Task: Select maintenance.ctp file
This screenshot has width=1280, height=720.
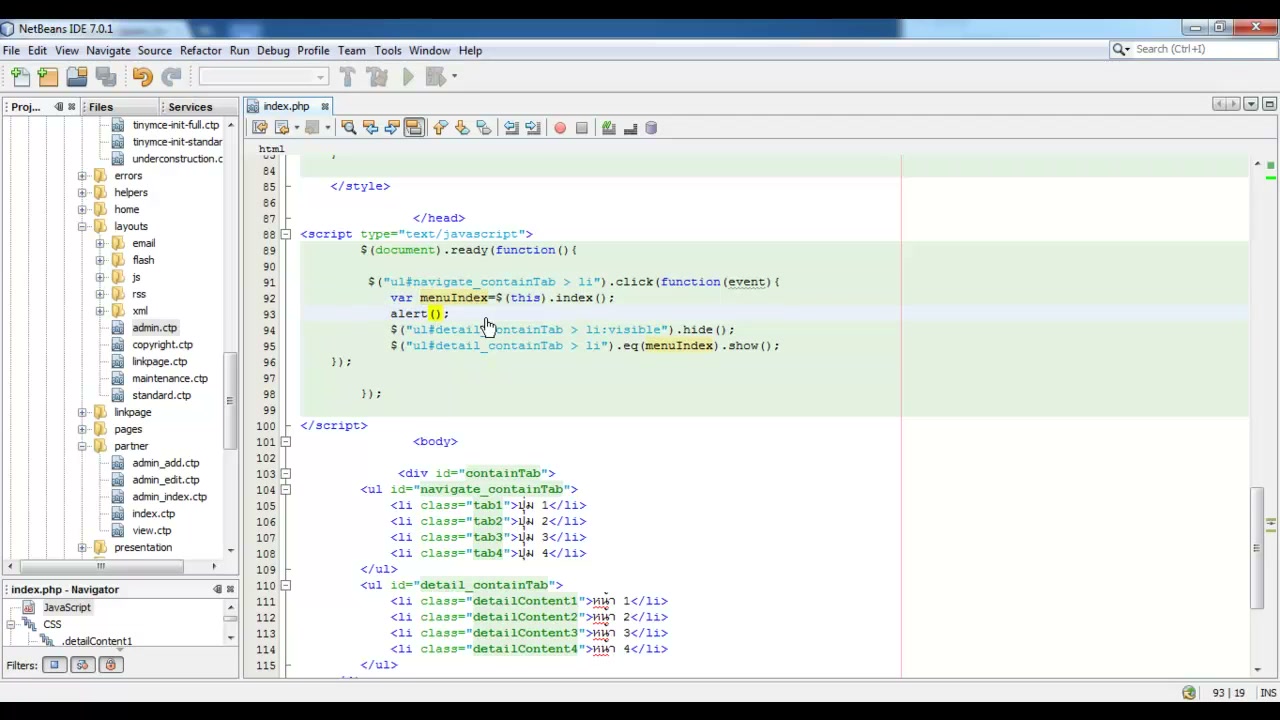Action: coord(170,379)
